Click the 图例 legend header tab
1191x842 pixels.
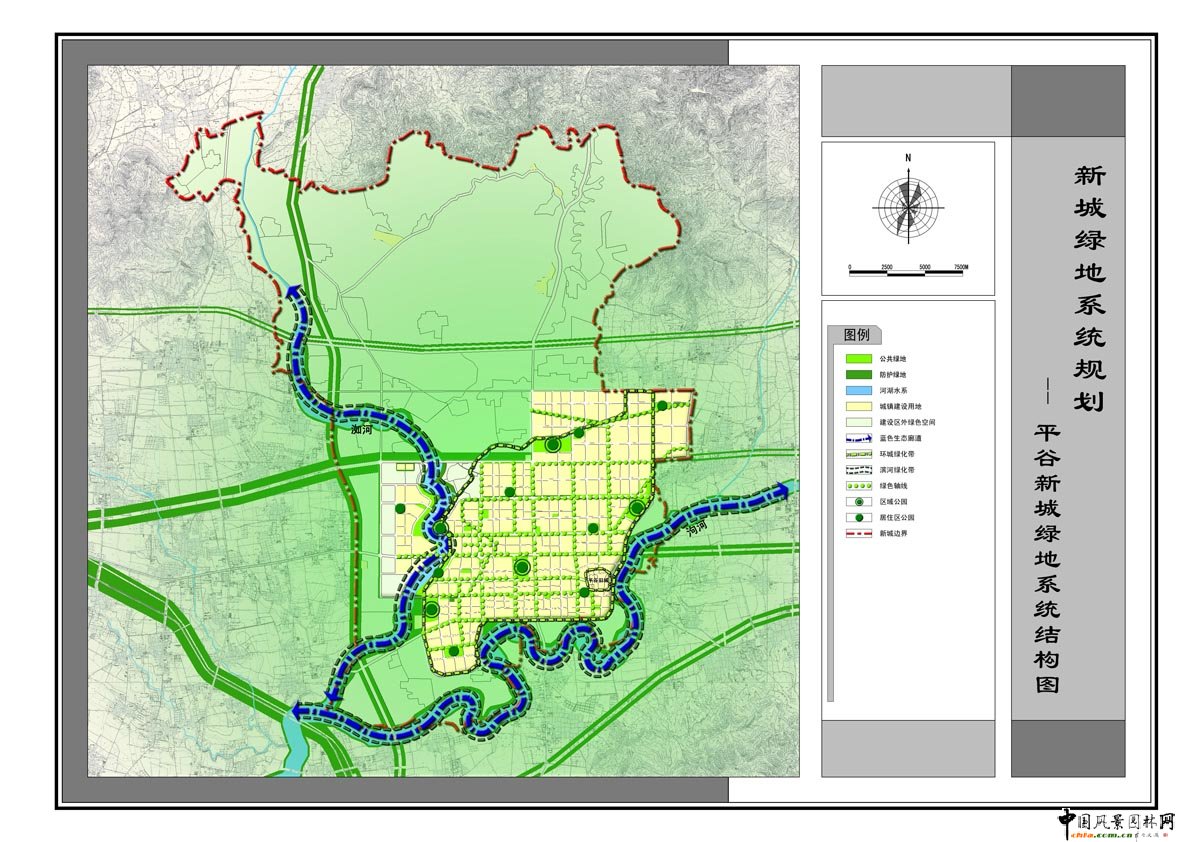[858, 334]
